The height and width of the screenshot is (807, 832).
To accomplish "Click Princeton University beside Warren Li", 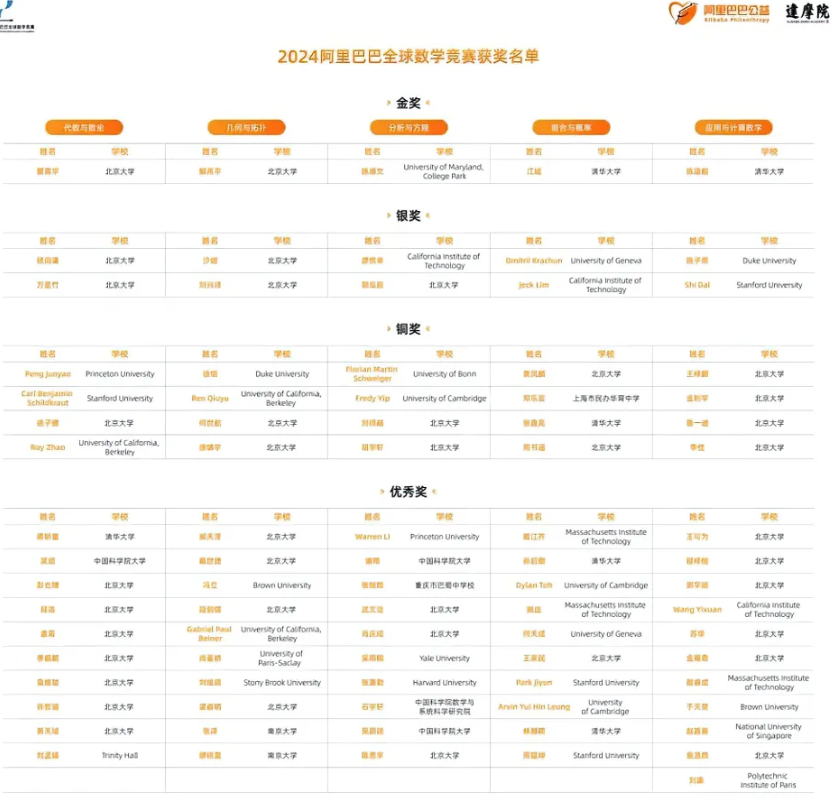I will [445, 537].
